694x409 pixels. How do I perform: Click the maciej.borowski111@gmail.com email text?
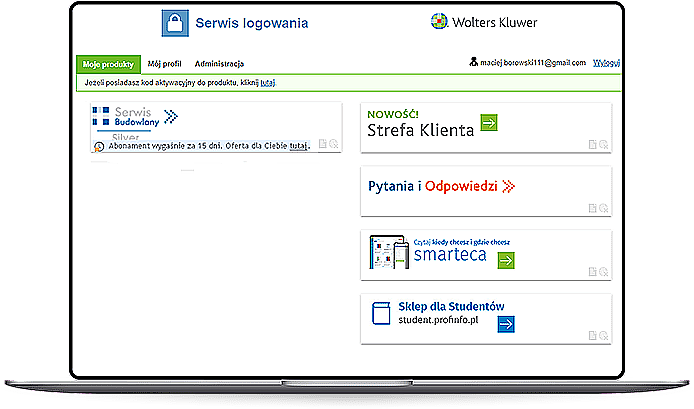coord(533,63)
